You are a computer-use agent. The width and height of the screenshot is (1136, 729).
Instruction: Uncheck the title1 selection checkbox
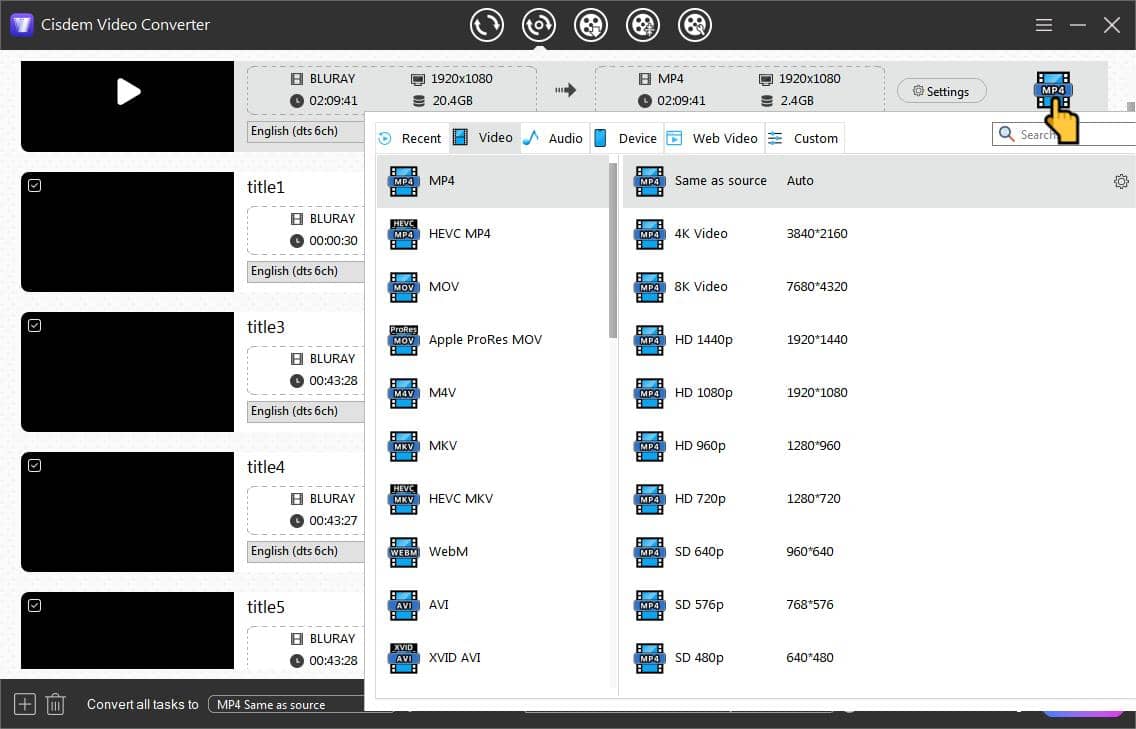(x=36, y=184)
